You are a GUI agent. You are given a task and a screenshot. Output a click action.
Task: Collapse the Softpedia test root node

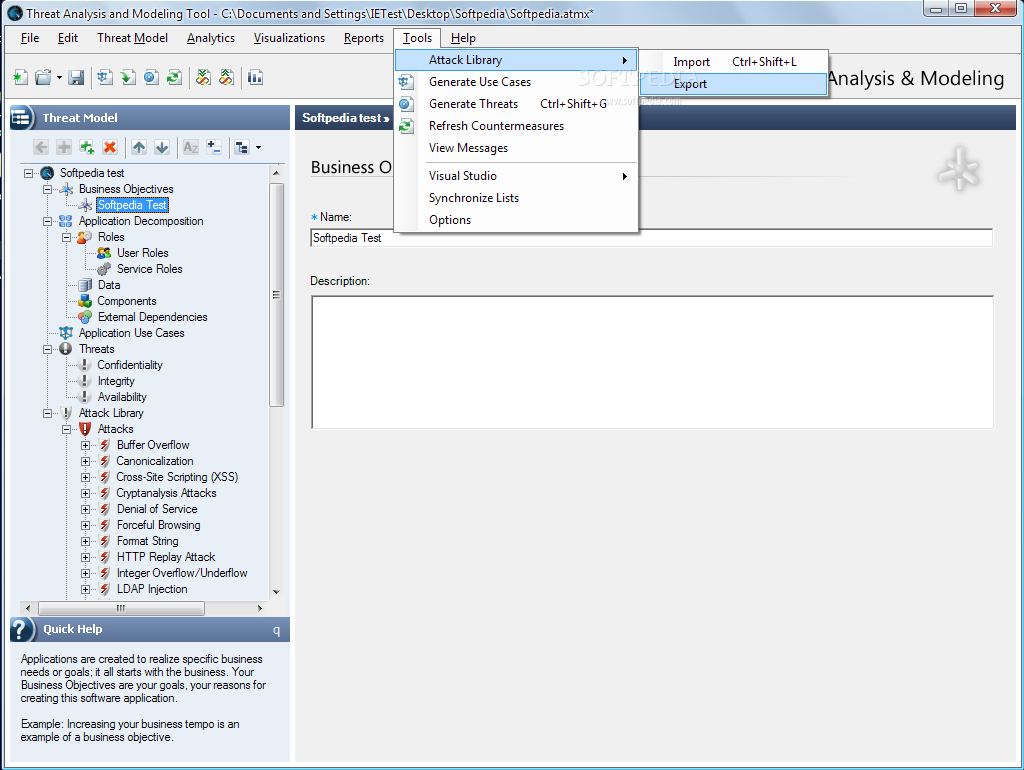(28, 173)
